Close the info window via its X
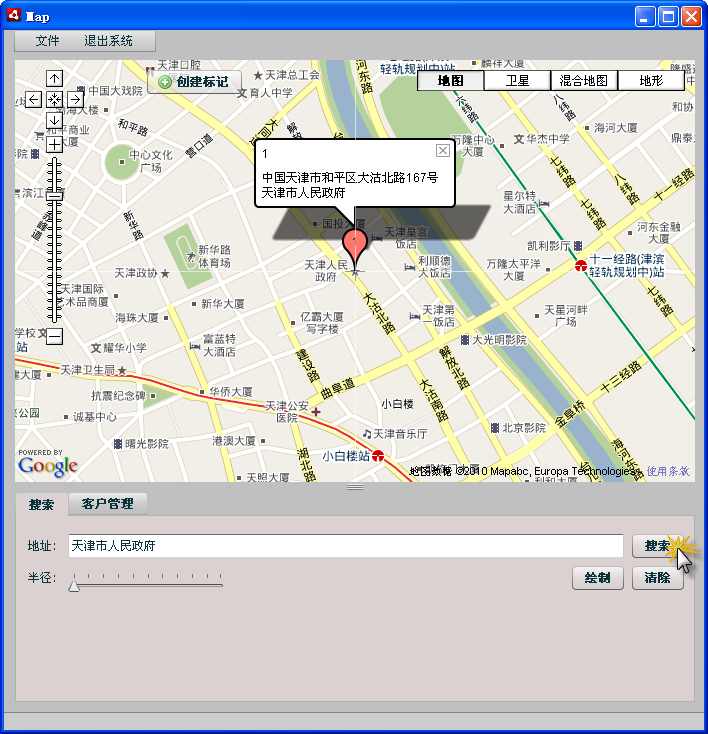This screenshot has width=708, height=734. coord(442,150)
